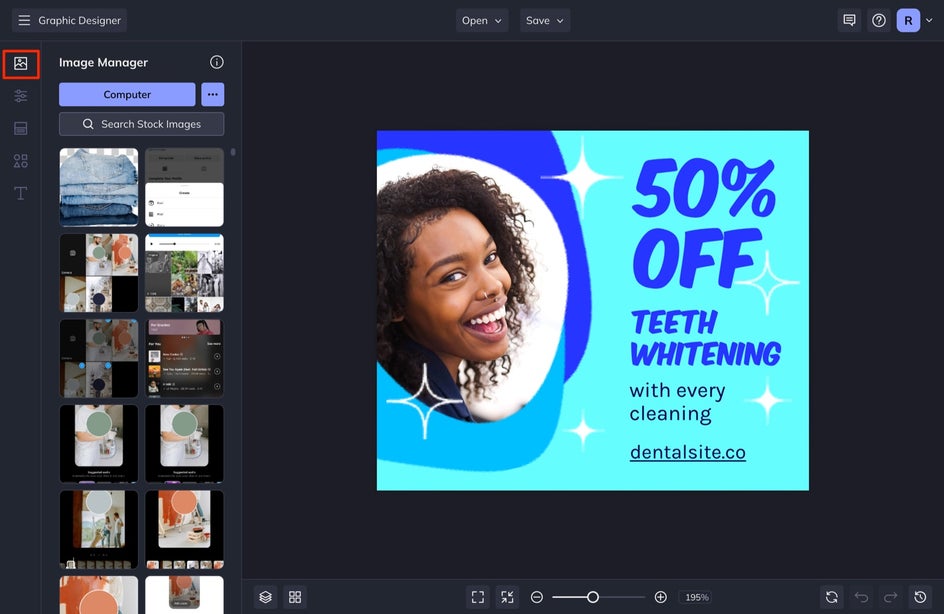Image resolution: width=944 pixels, height=614 pixels.
Task: Click the dentalsite.co link text
Action: point(688,452)
